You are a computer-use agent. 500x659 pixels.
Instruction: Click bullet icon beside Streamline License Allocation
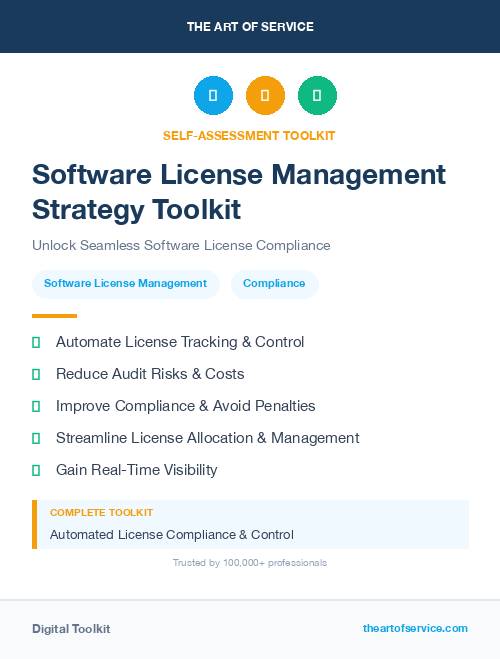point(36,438)
